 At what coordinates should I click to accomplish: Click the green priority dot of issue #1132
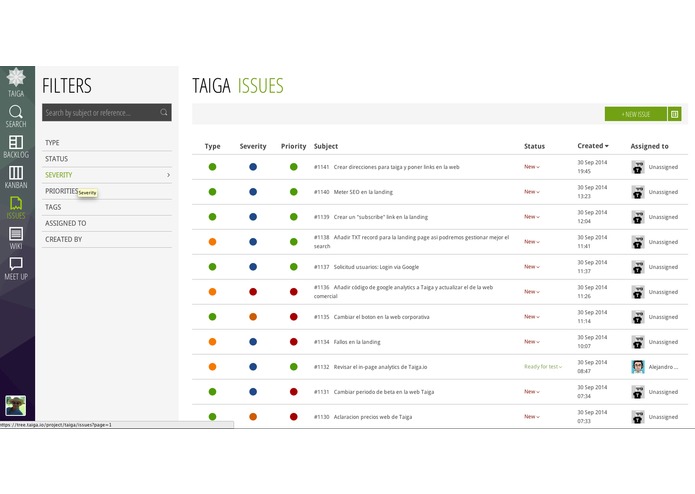(293, 367)
